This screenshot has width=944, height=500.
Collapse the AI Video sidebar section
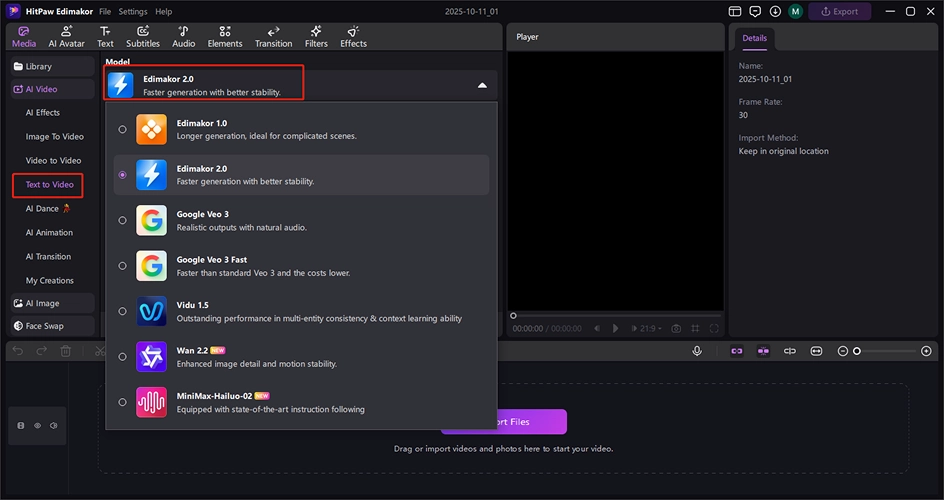point(52,89)
